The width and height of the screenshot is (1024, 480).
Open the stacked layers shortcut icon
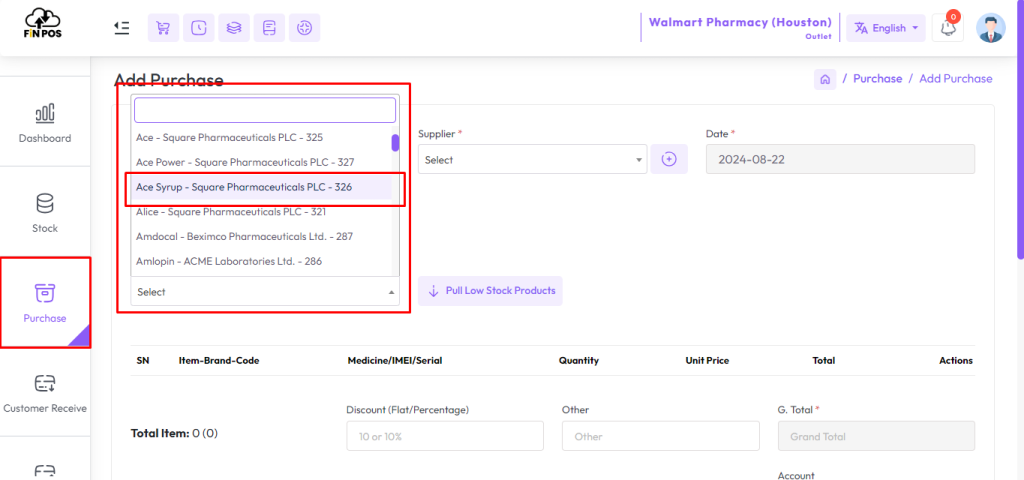coord(234,28)
